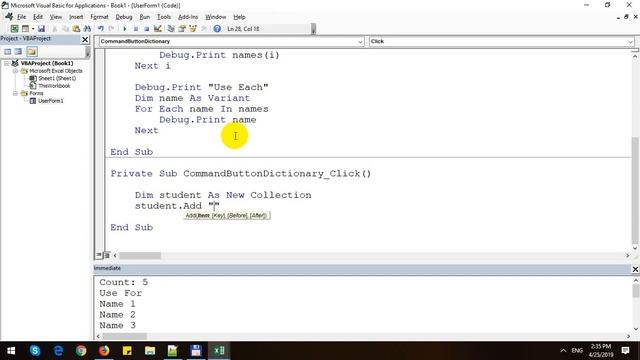Select VBAProject (Book1) root item

pos(47,63)
